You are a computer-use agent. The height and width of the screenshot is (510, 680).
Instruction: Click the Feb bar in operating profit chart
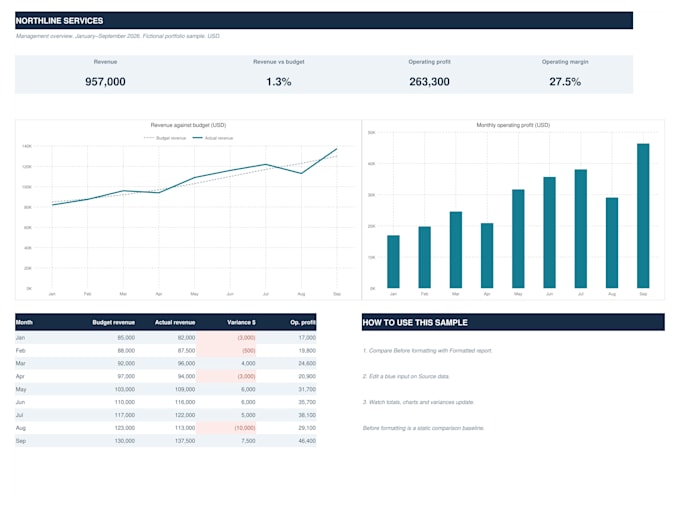point(425,257)
